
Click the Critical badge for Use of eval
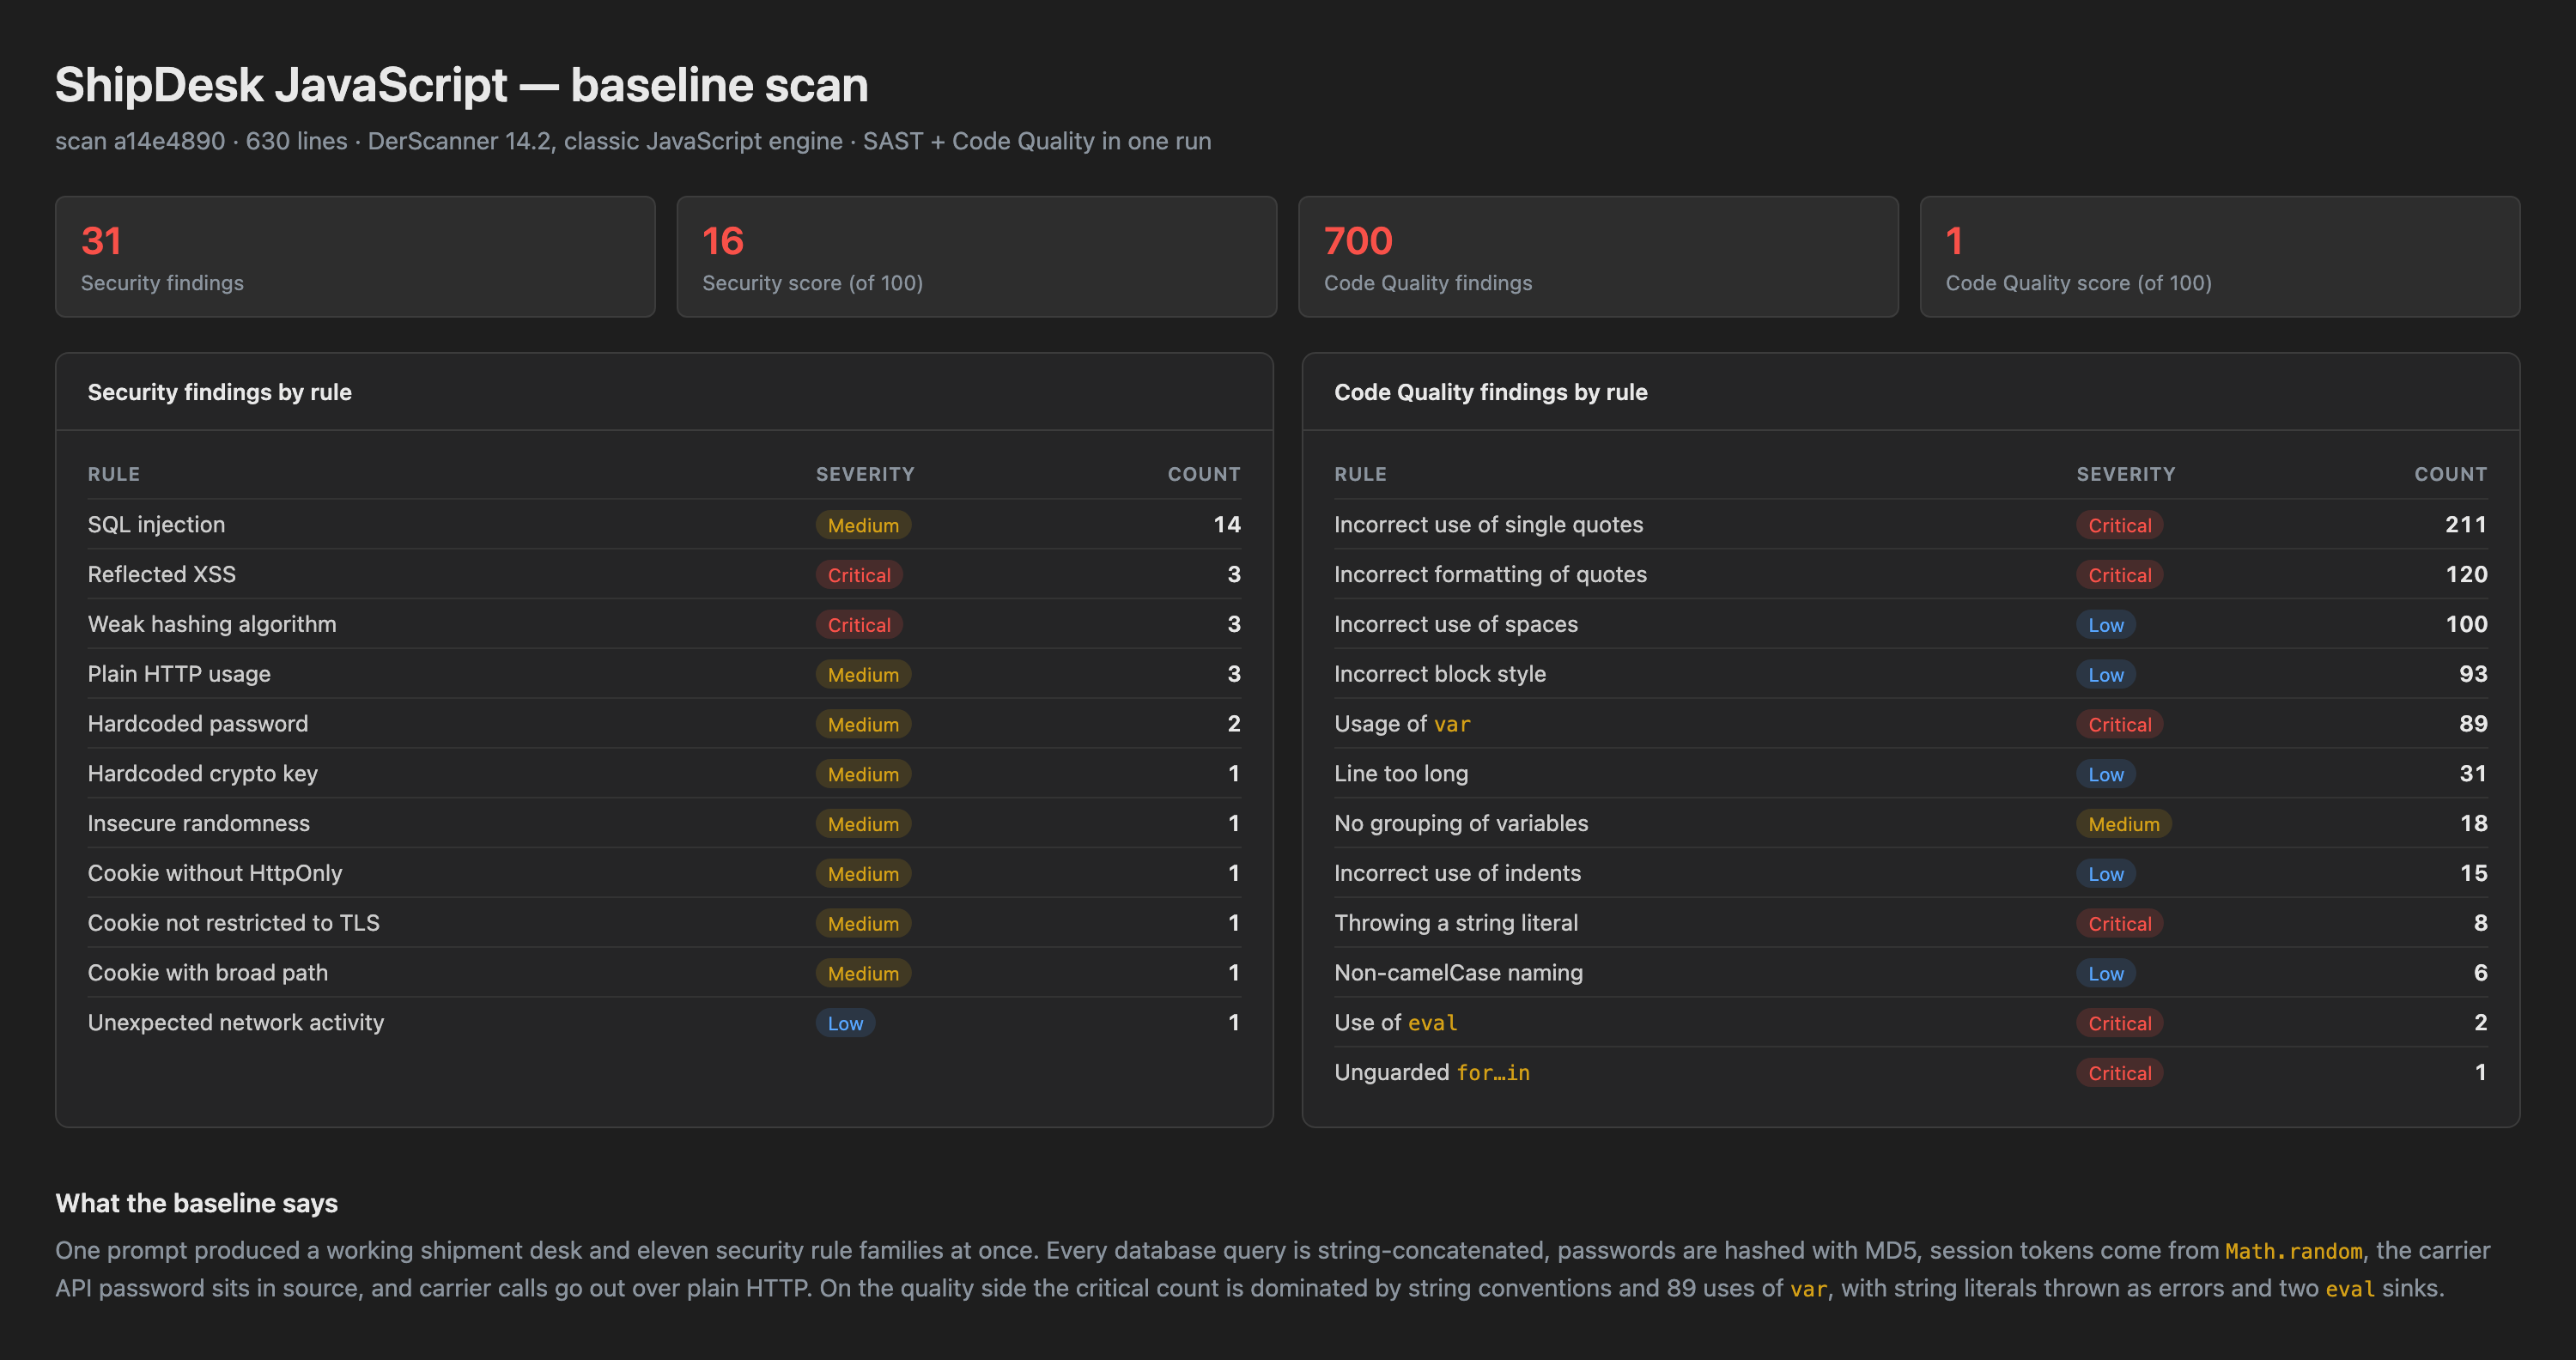tap(2119, 1023)
